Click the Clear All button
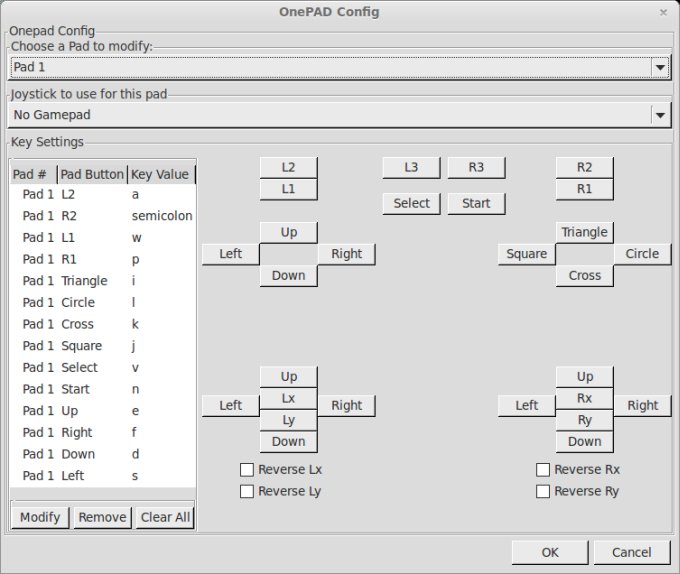The height and width of the screenshot is (574, 680). [165, 517]
